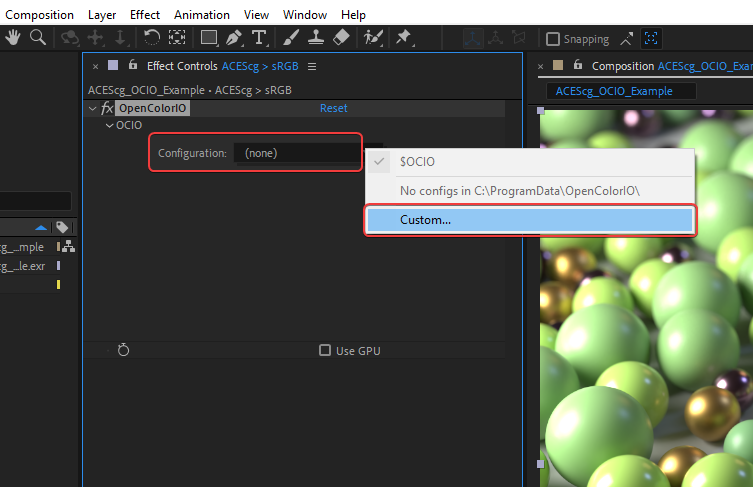Collapse the OpenColorIO effect group
The width and height of the screenshot is (753, 487).
point(93,108)
